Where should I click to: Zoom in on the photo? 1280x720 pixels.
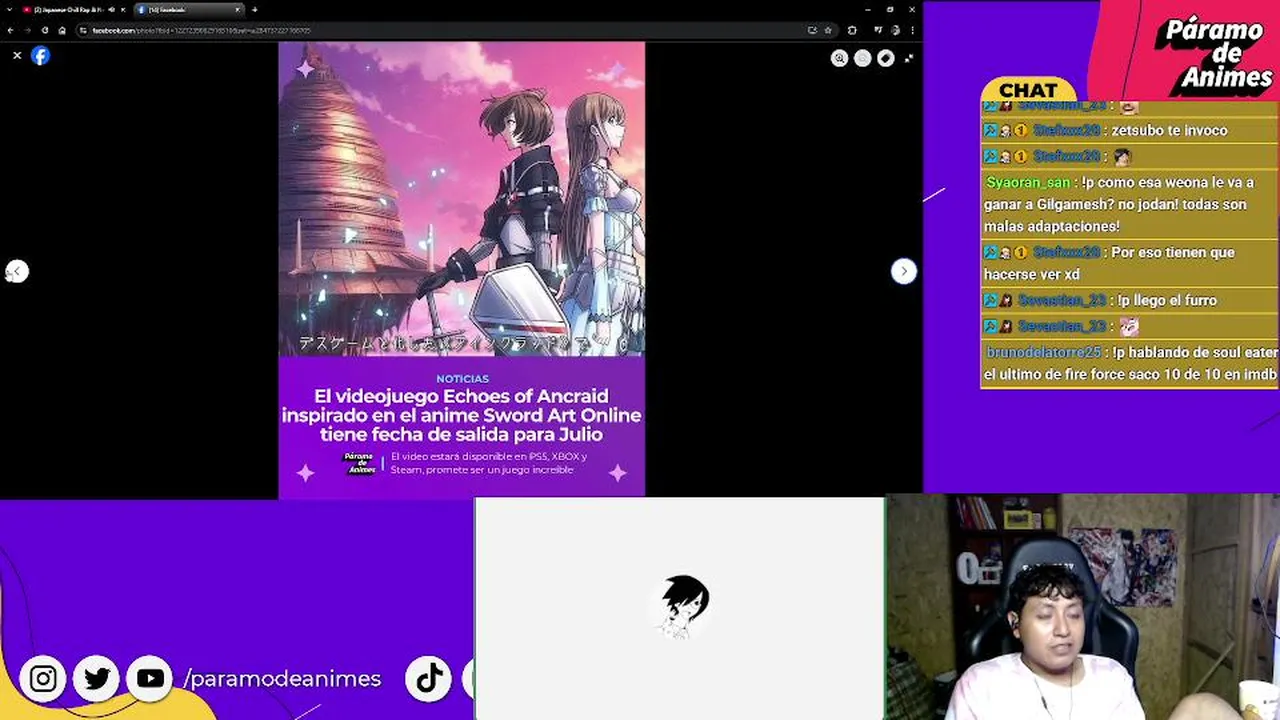click(840, 58)
